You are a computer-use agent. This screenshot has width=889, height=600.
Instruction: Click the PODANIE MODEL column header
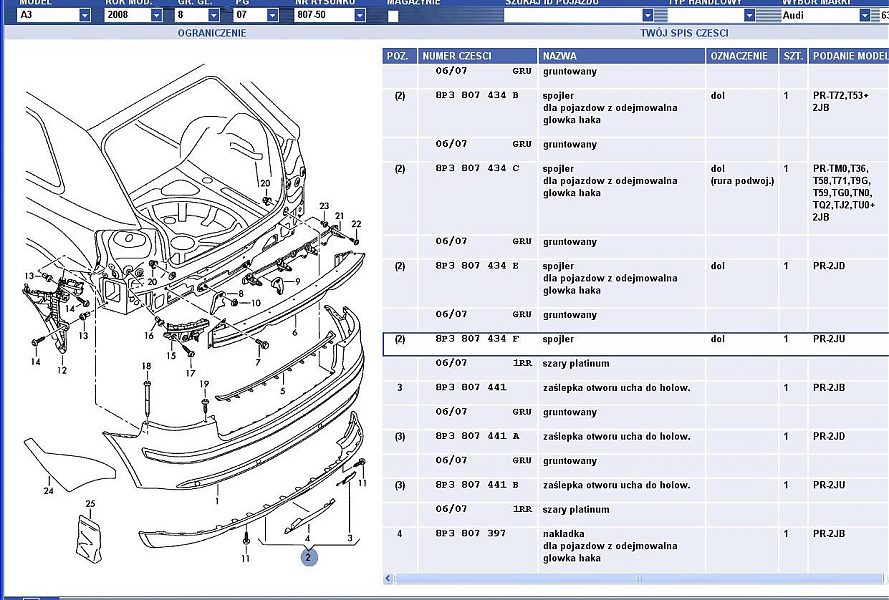coord(849,56)
